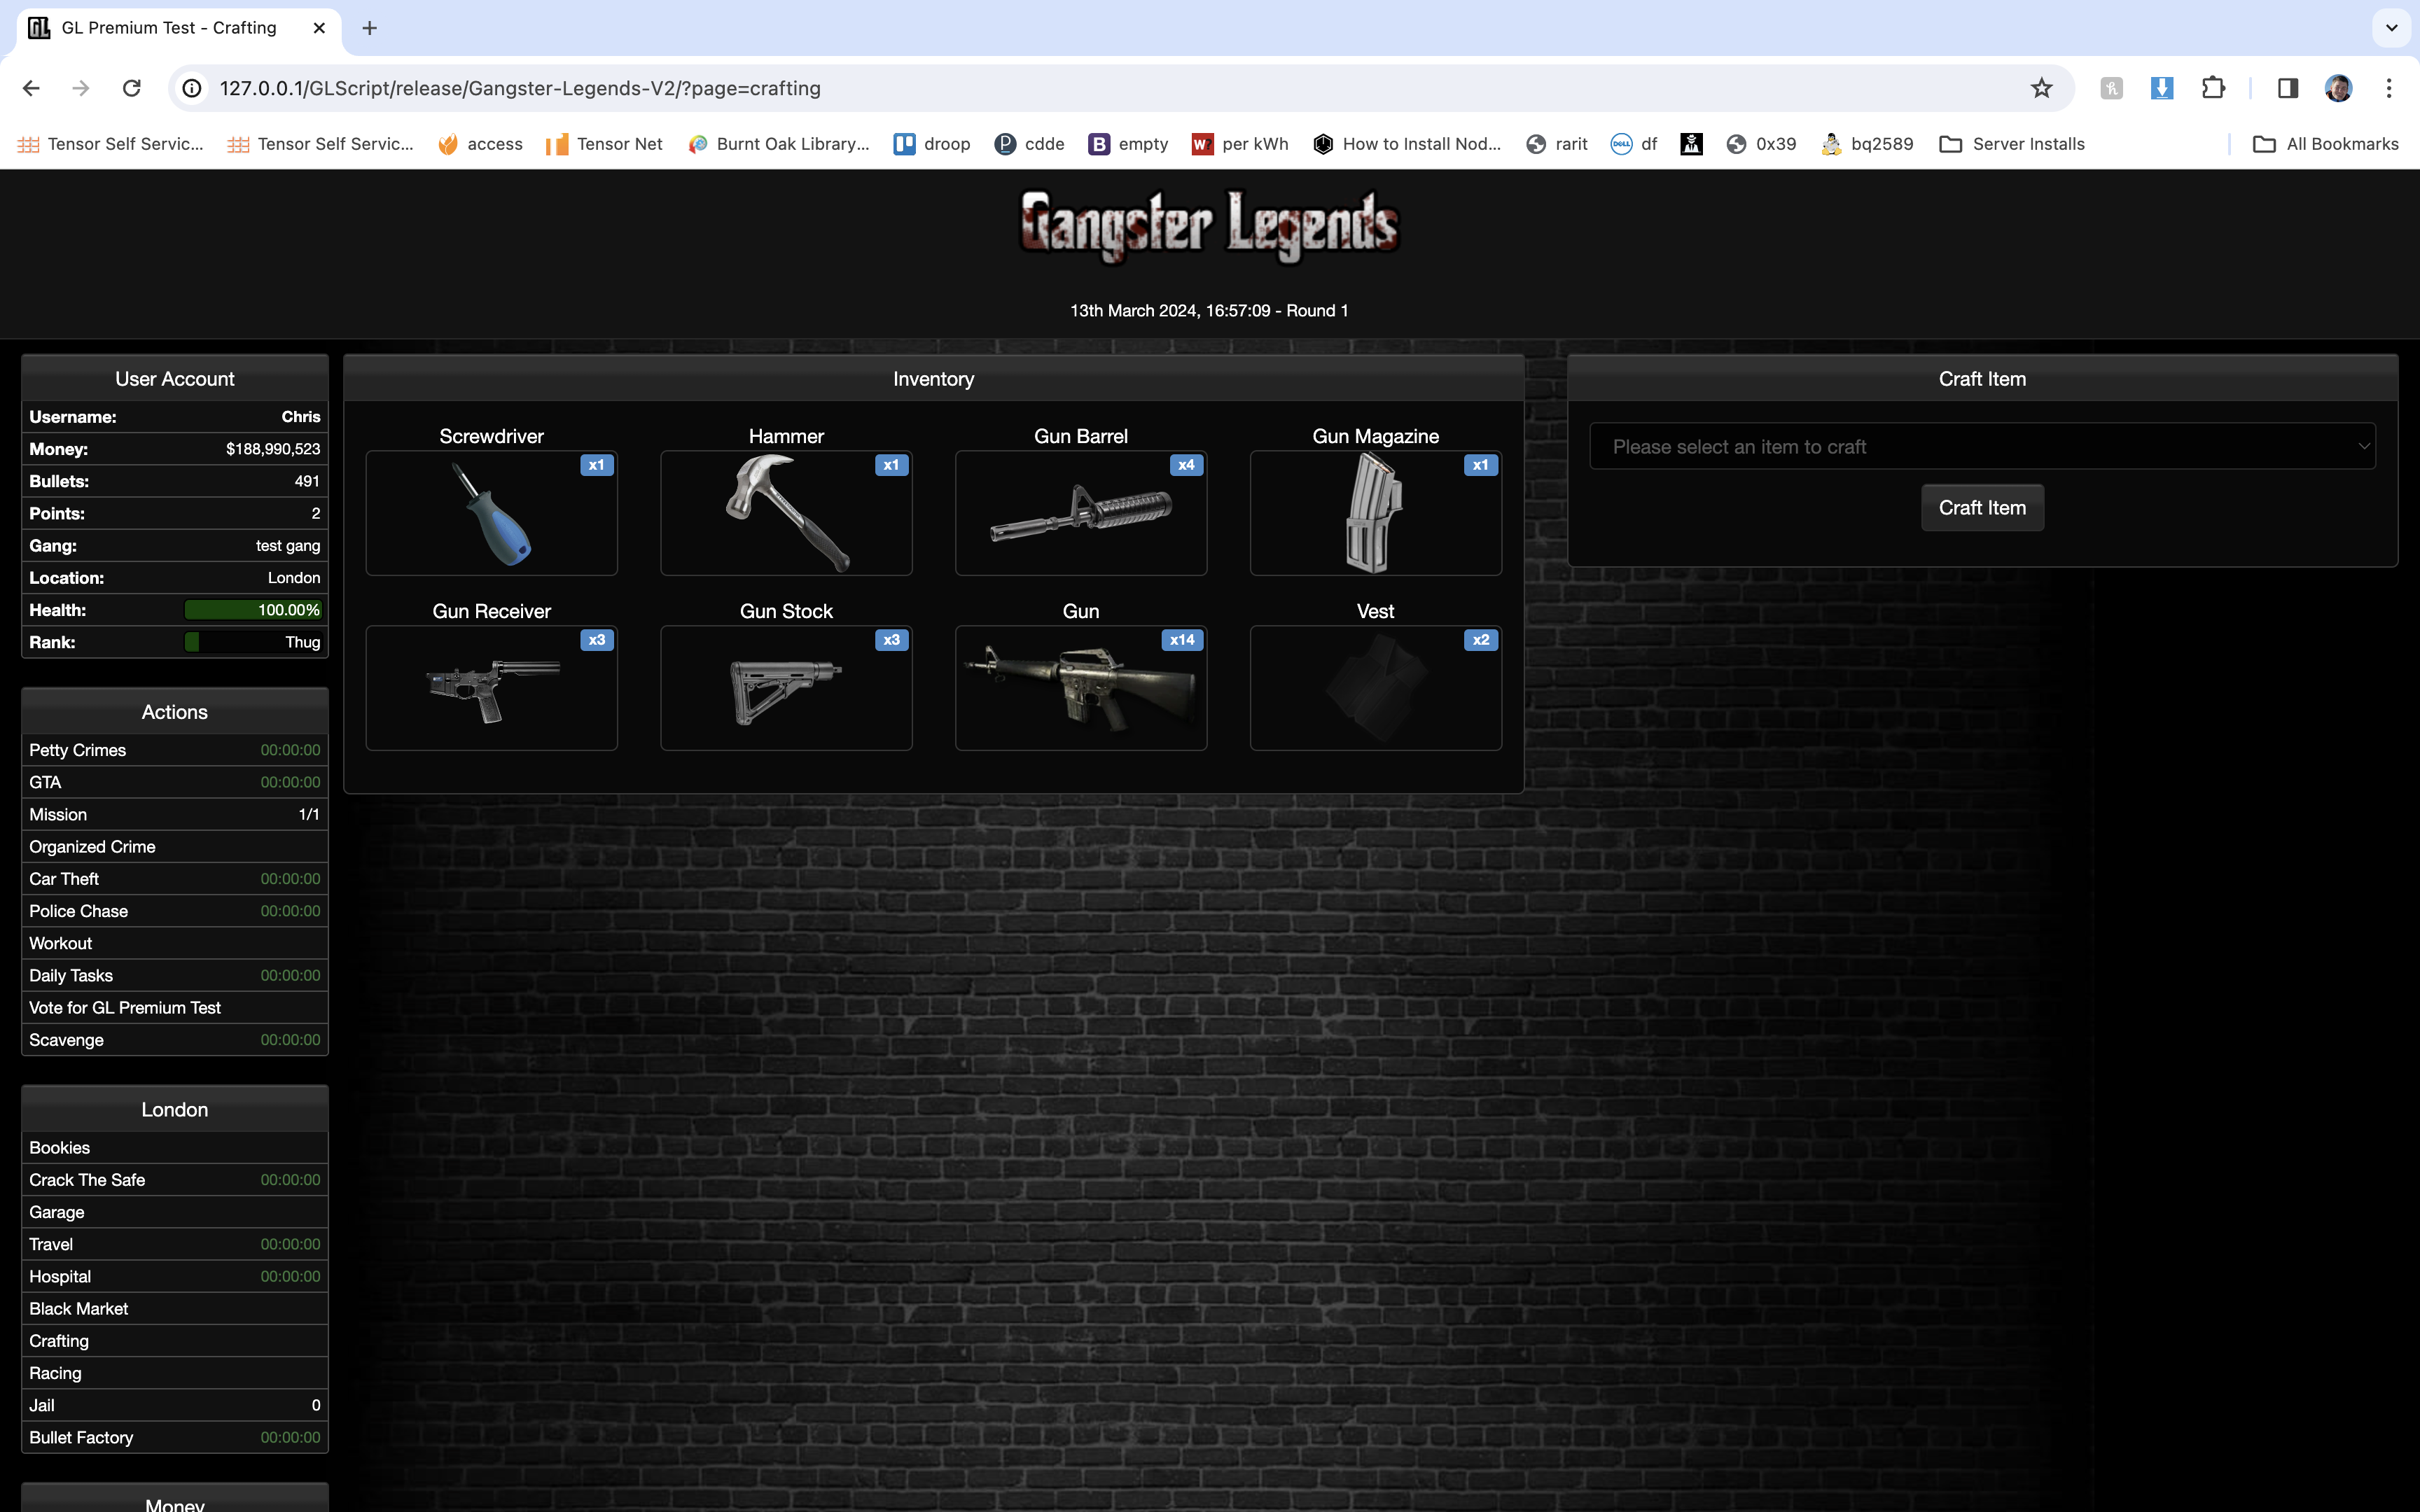Select the assembled Gun inventory item
The width and height of the screenshot is (2420, 1512).
click(x=1080, y=688)
